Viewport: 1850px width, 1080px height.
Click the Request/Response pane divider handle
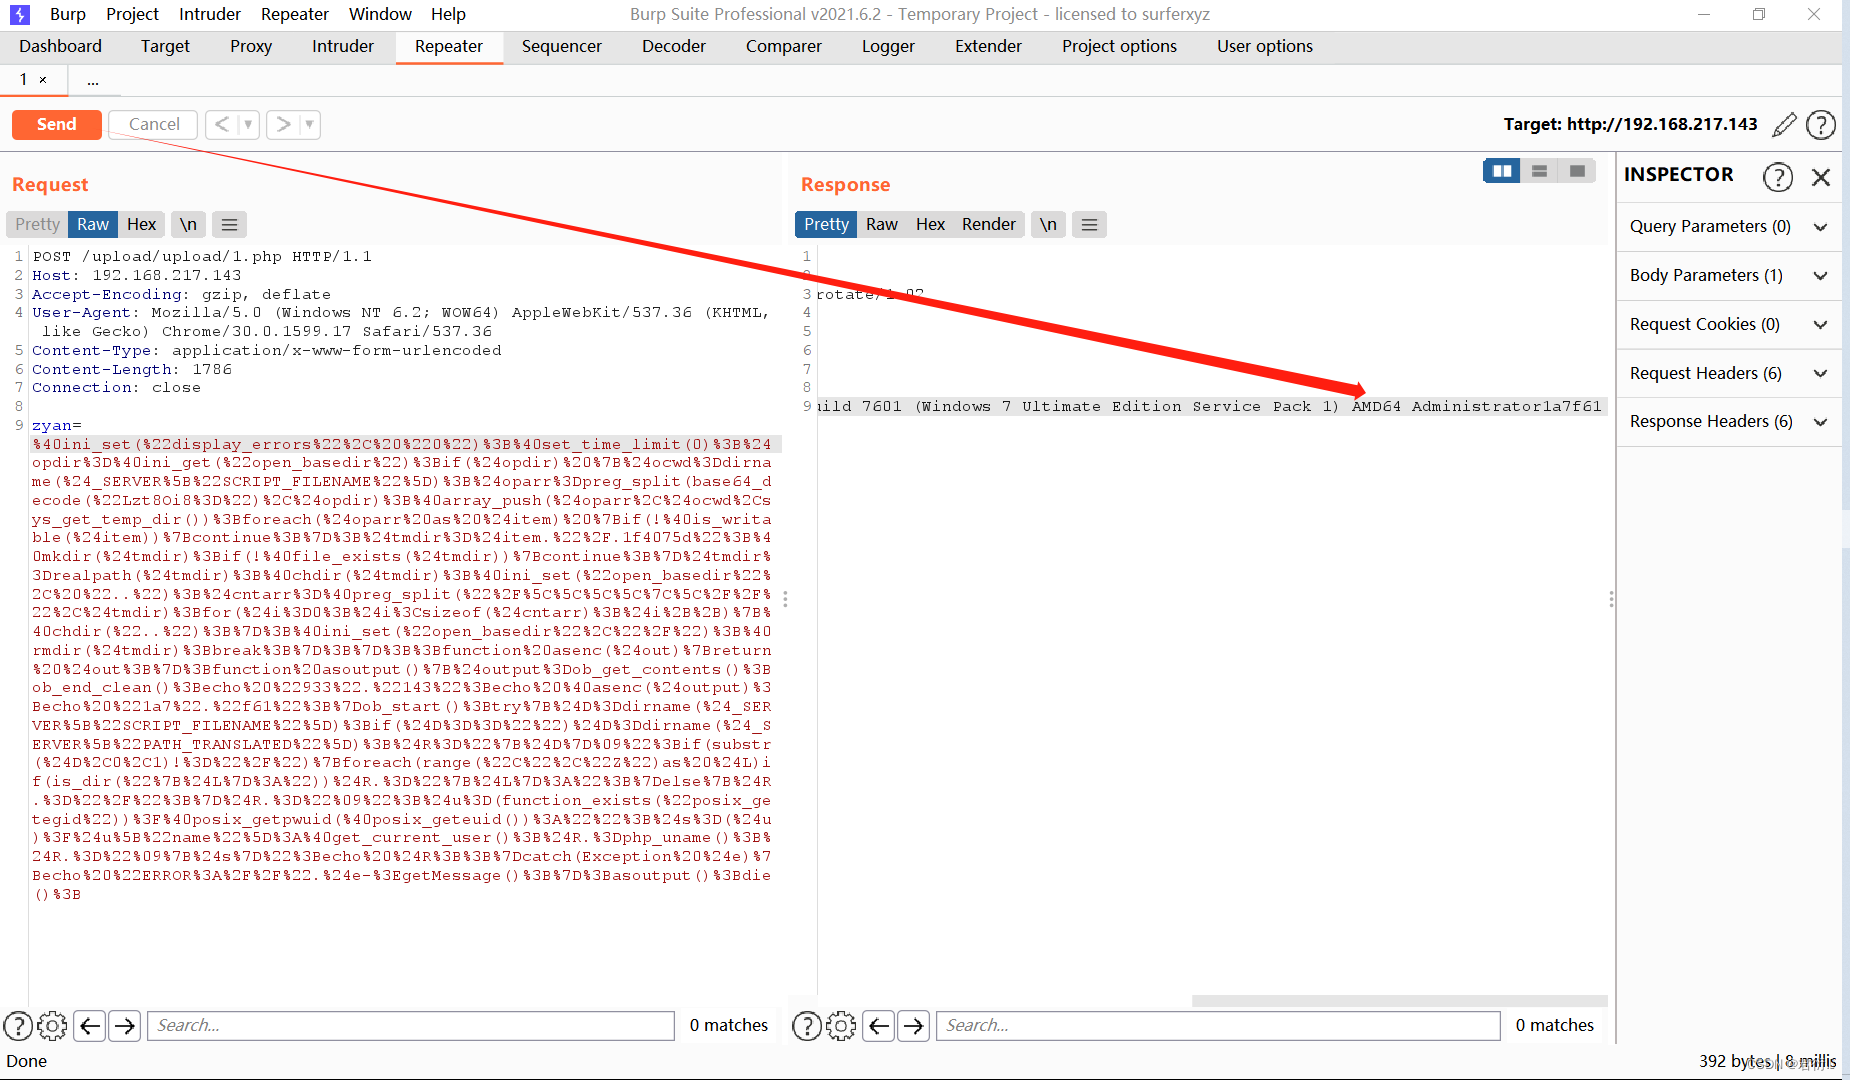click(x=785, y=599)
